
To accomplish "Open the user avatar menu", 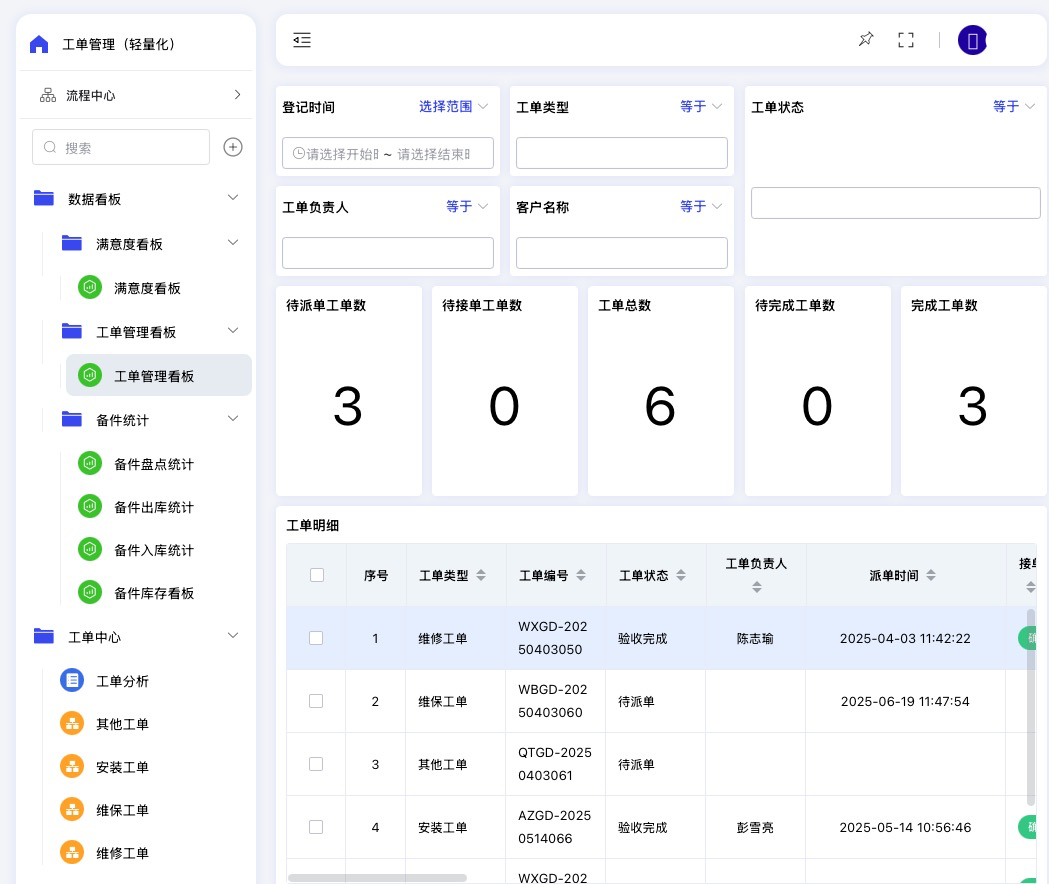I will 972,40.
